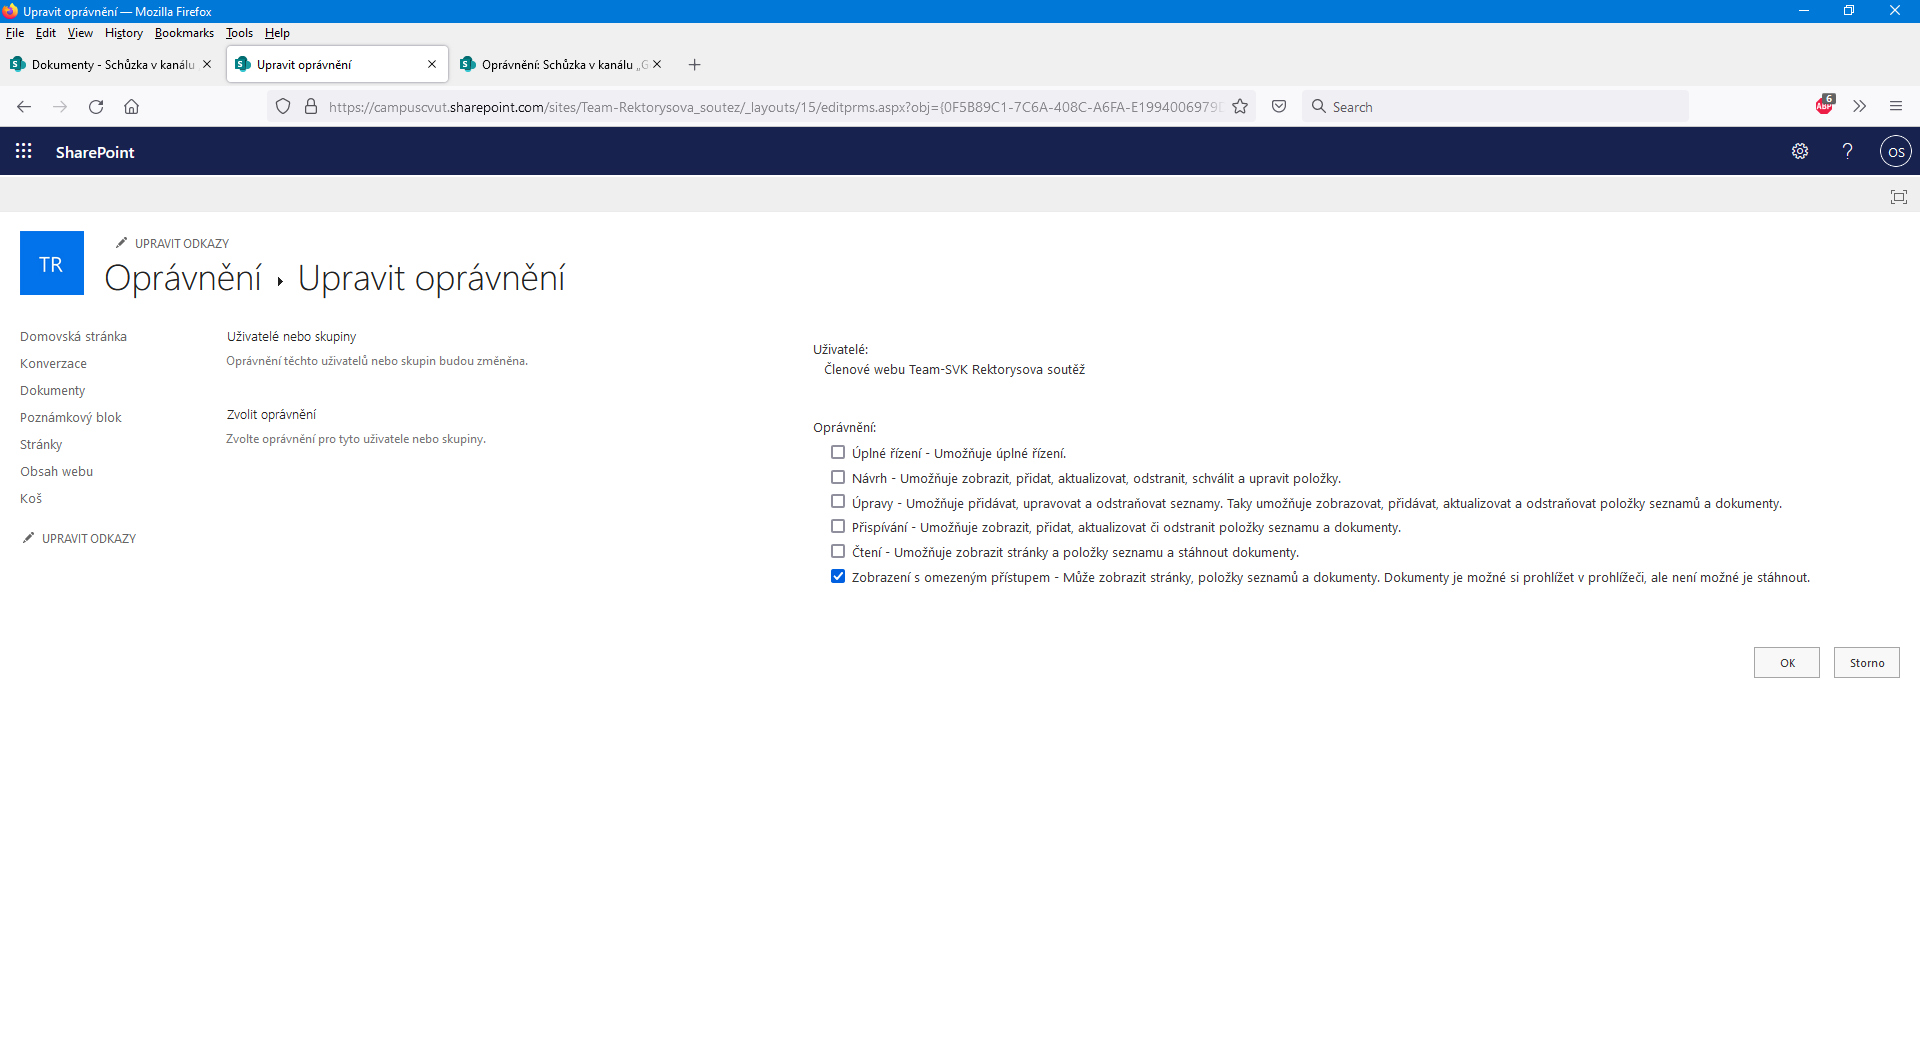Open the Bookmarks menu
Image resolution: width=1920 pixels, height=1040 pixels.
184,33
